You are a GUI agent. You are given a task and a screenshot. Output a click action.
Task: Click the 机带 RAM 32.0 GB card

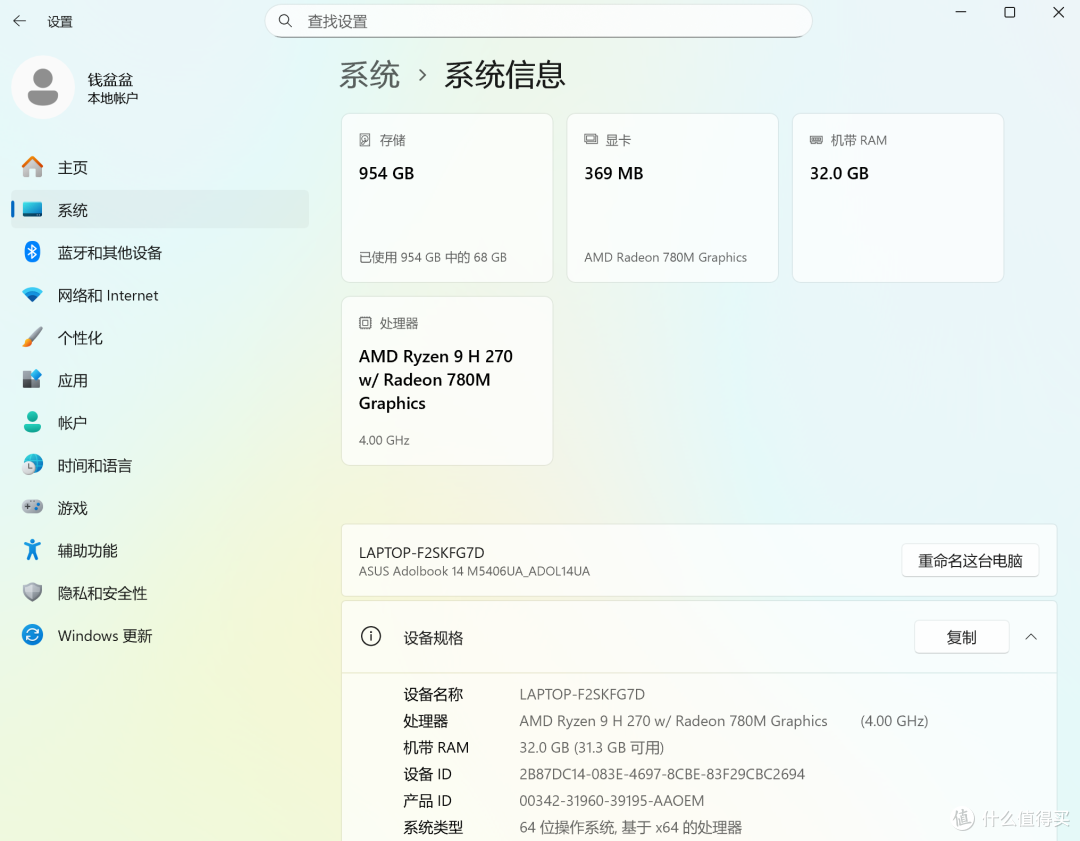click(x=898, y=198)
